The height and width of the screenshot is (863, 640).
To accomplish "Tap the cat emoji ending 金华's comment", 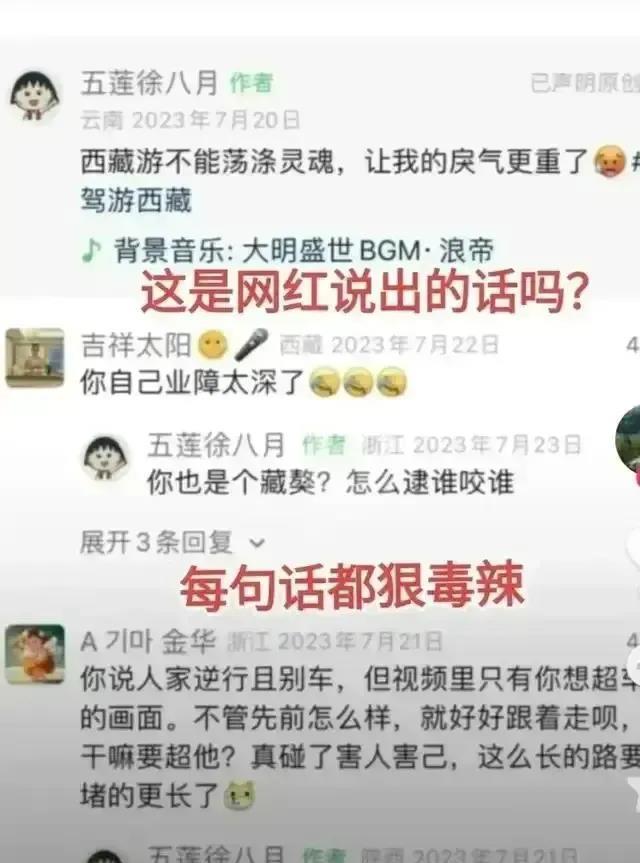I will (240, 795).
